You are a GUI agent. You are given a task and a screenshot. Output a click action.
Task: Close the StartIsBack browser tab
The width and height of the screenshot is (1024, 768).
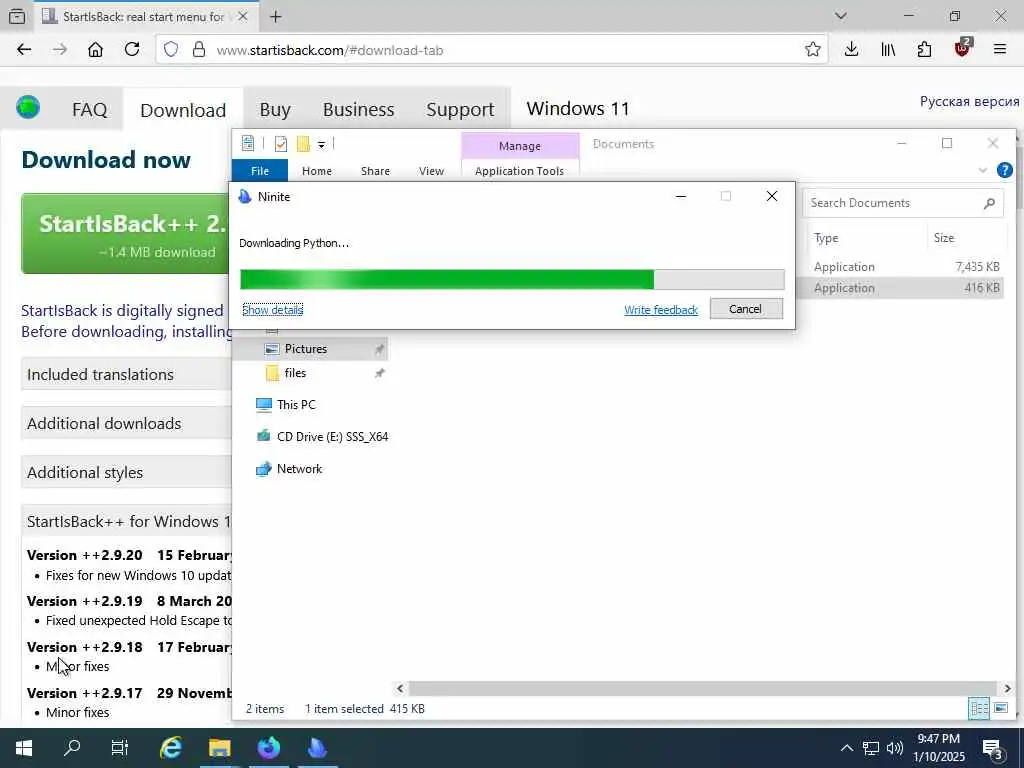[243, 16]
